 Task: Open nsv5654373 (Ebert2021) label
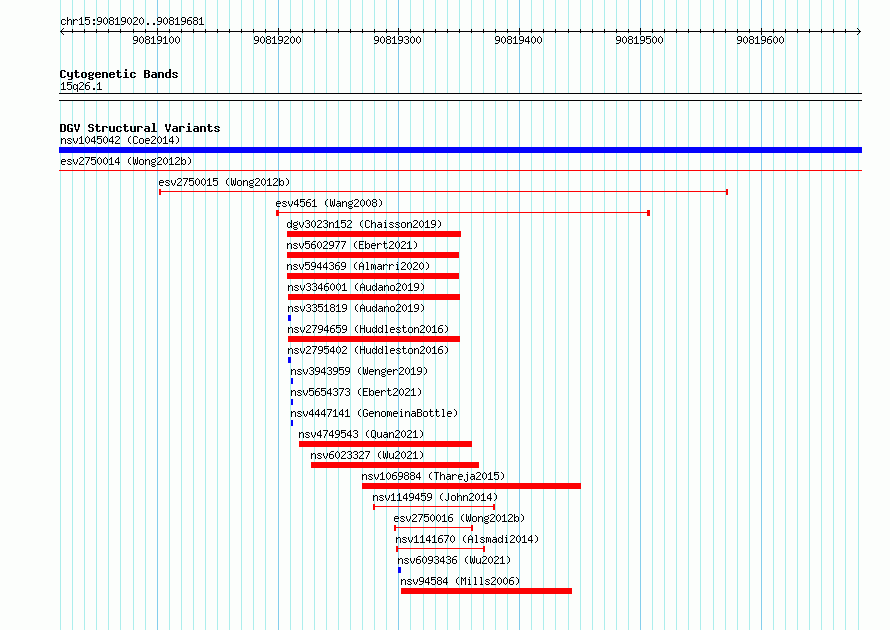[356, 392]
